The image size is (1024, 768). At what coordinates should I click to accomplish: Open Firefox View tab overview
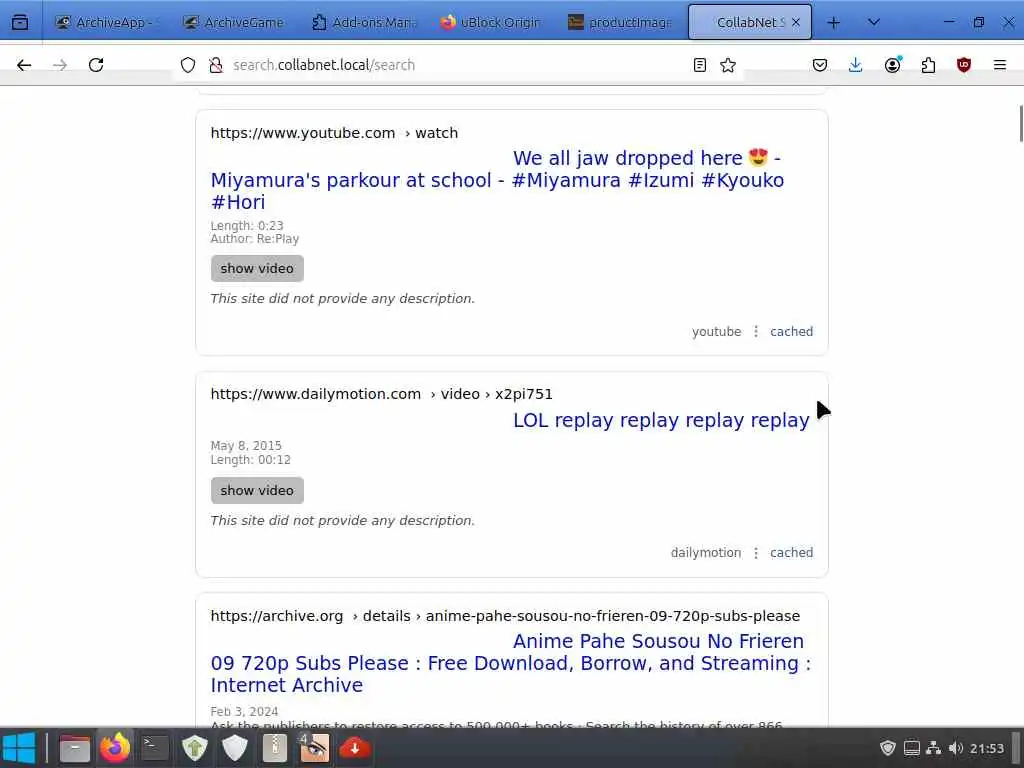(20, 22)
